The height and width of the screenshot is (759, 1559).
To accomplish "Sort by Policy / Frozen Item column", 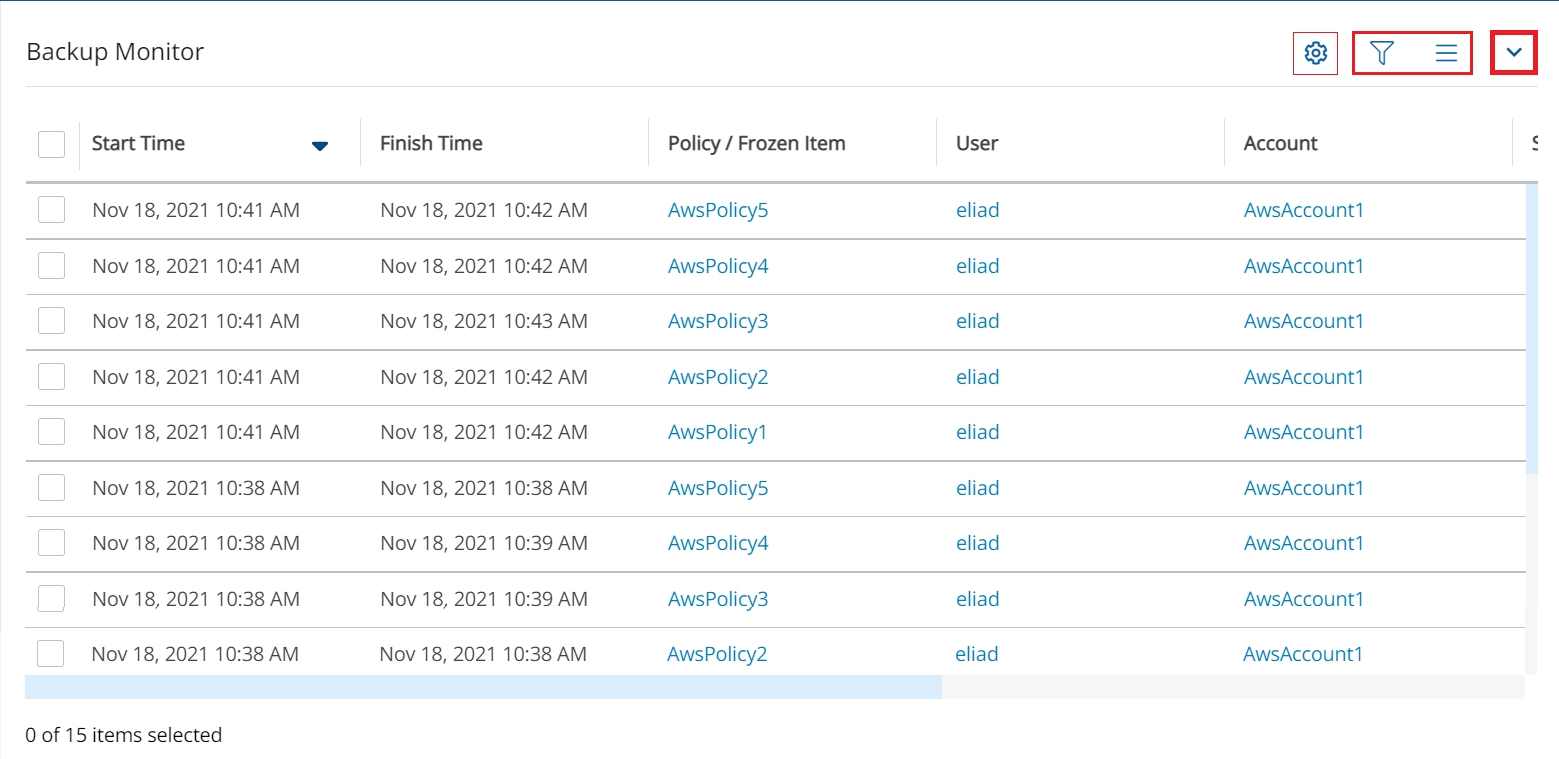I will pos(756,144).
